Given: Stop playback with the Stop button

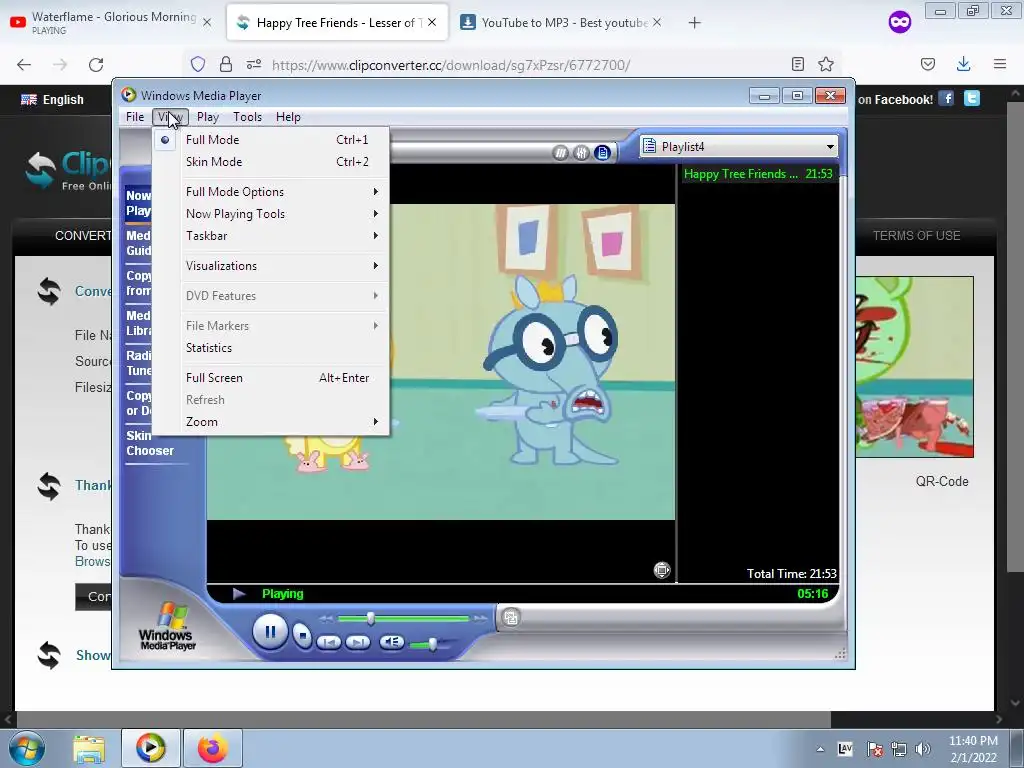Looking at the screenshot, I should click(302, 635).
